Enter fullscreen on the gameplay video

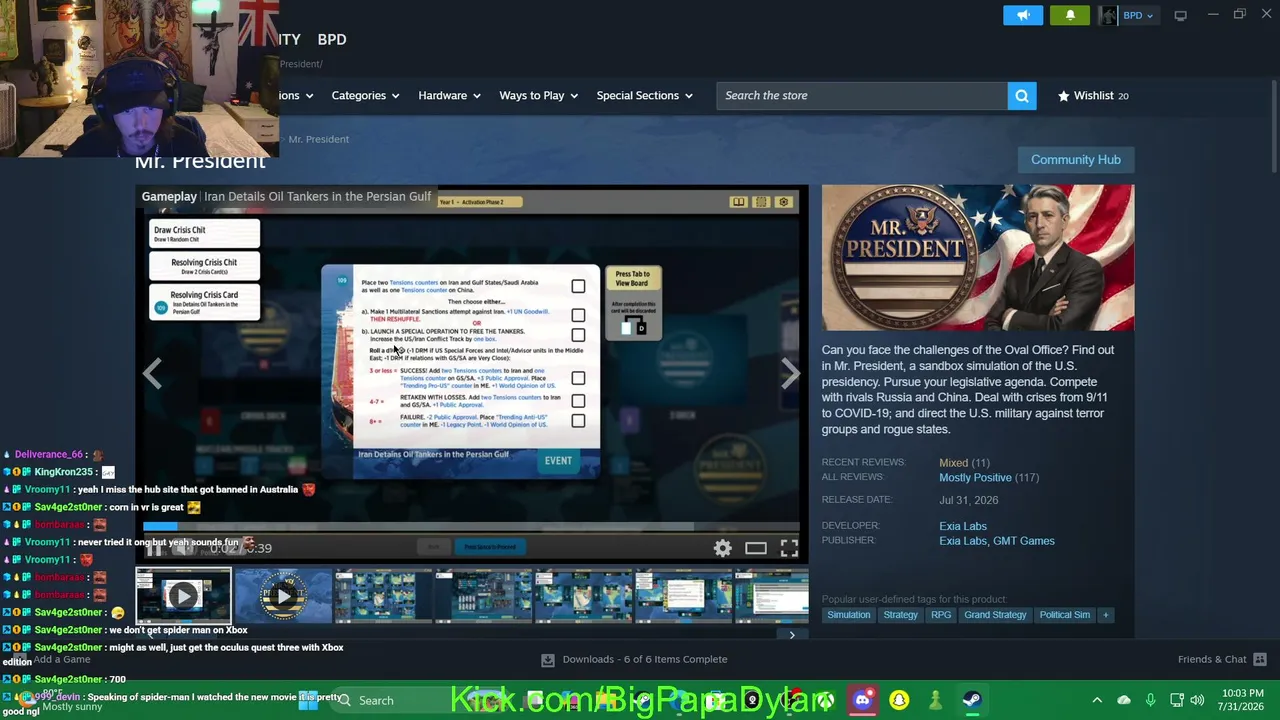click(x=789, y=548)
